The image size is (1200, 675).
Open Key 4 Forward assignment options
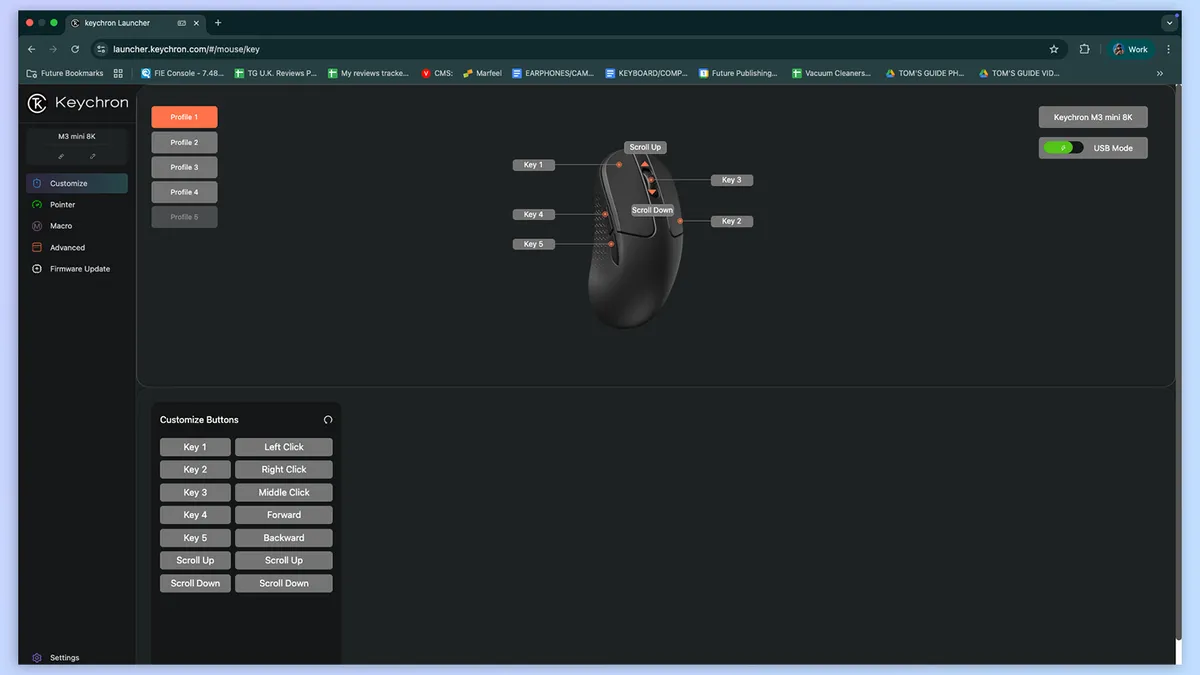tap(284, 515)
